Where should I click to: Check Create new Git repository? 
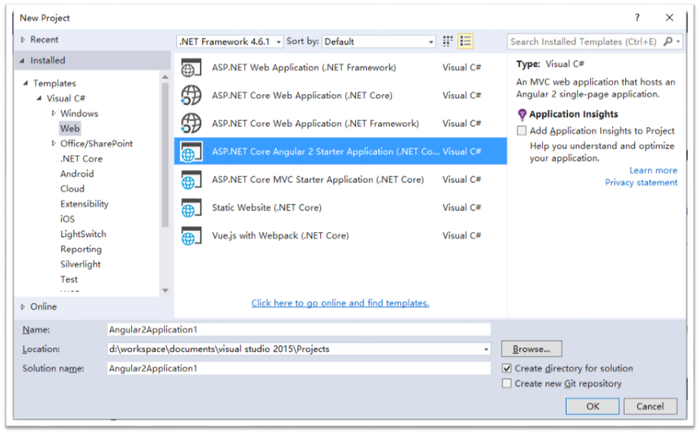506,384
